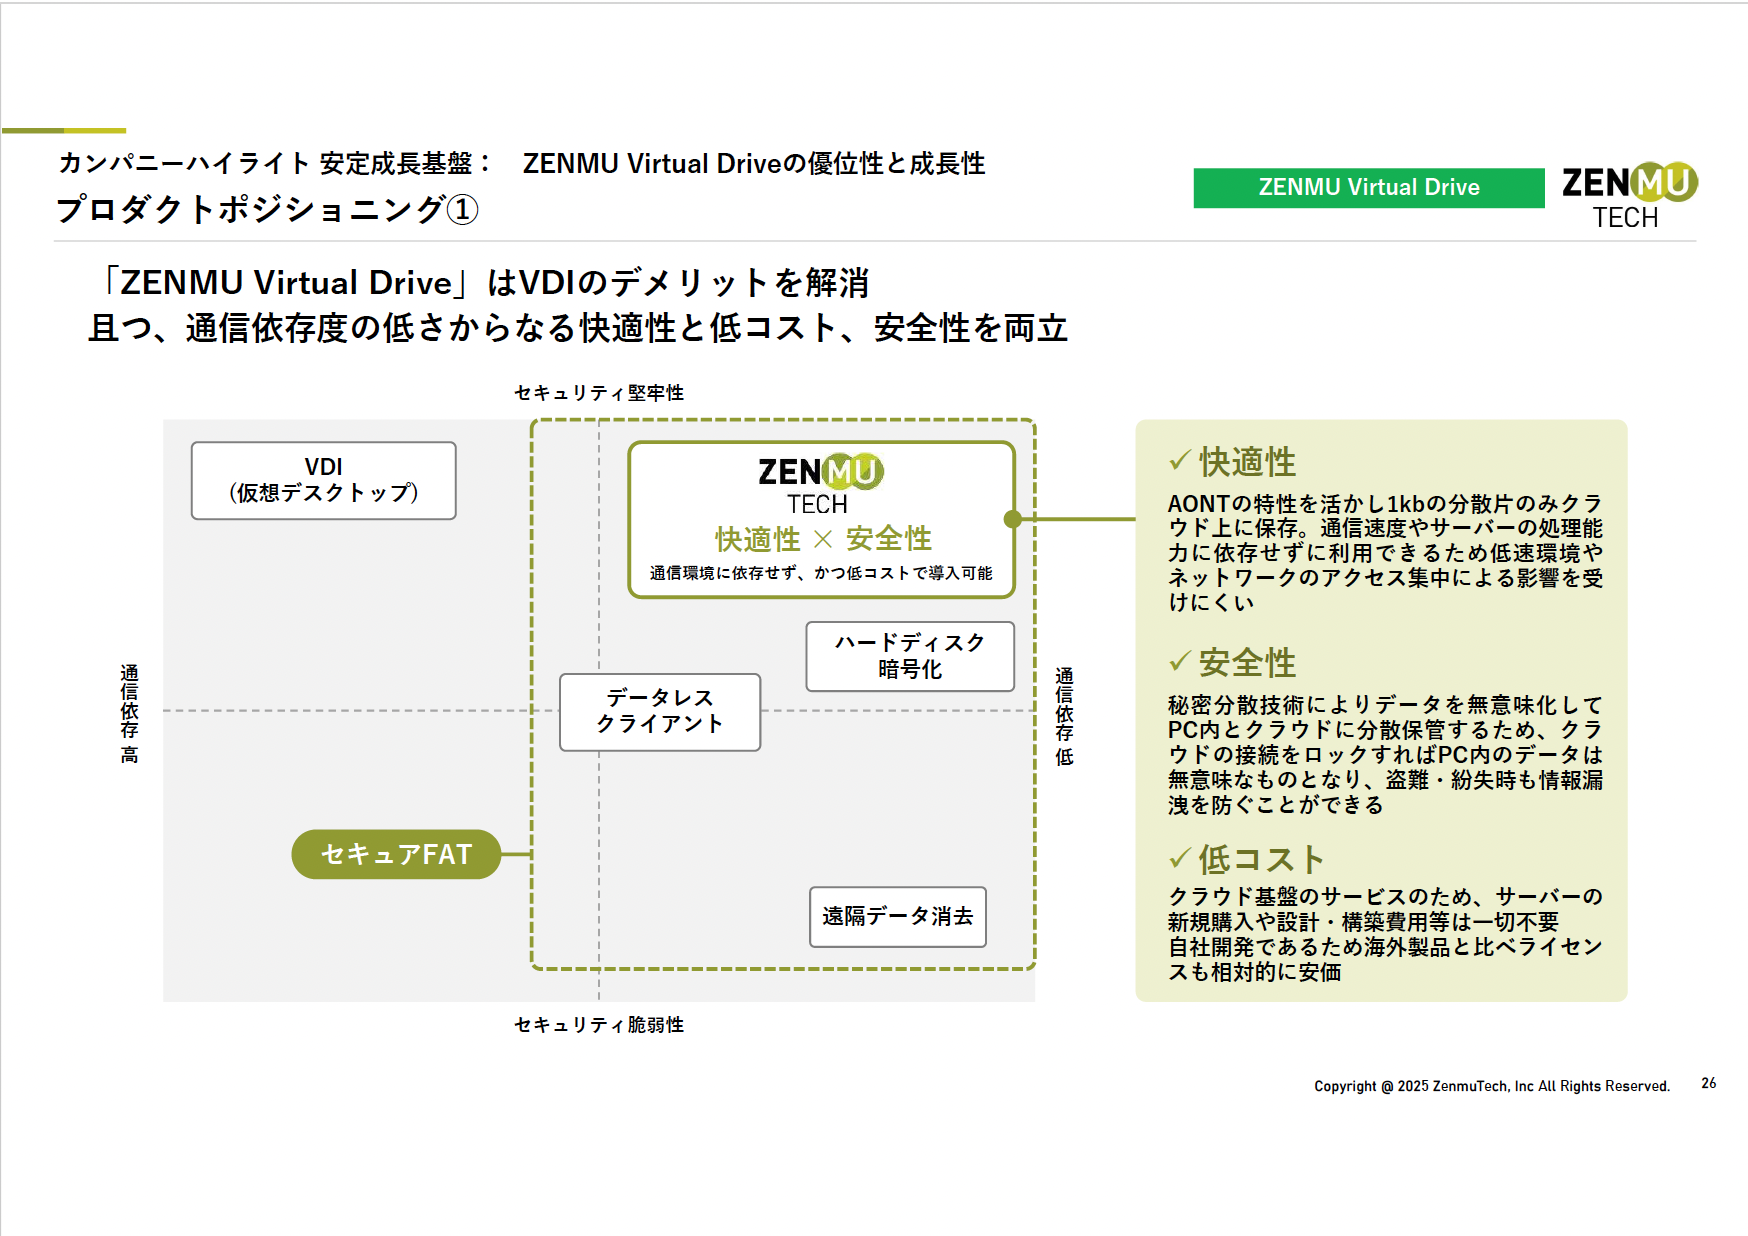The width and height of the screenshot is (1748, 1236).
Task: Click the データレスクライアント box
Action: point(660,711)
